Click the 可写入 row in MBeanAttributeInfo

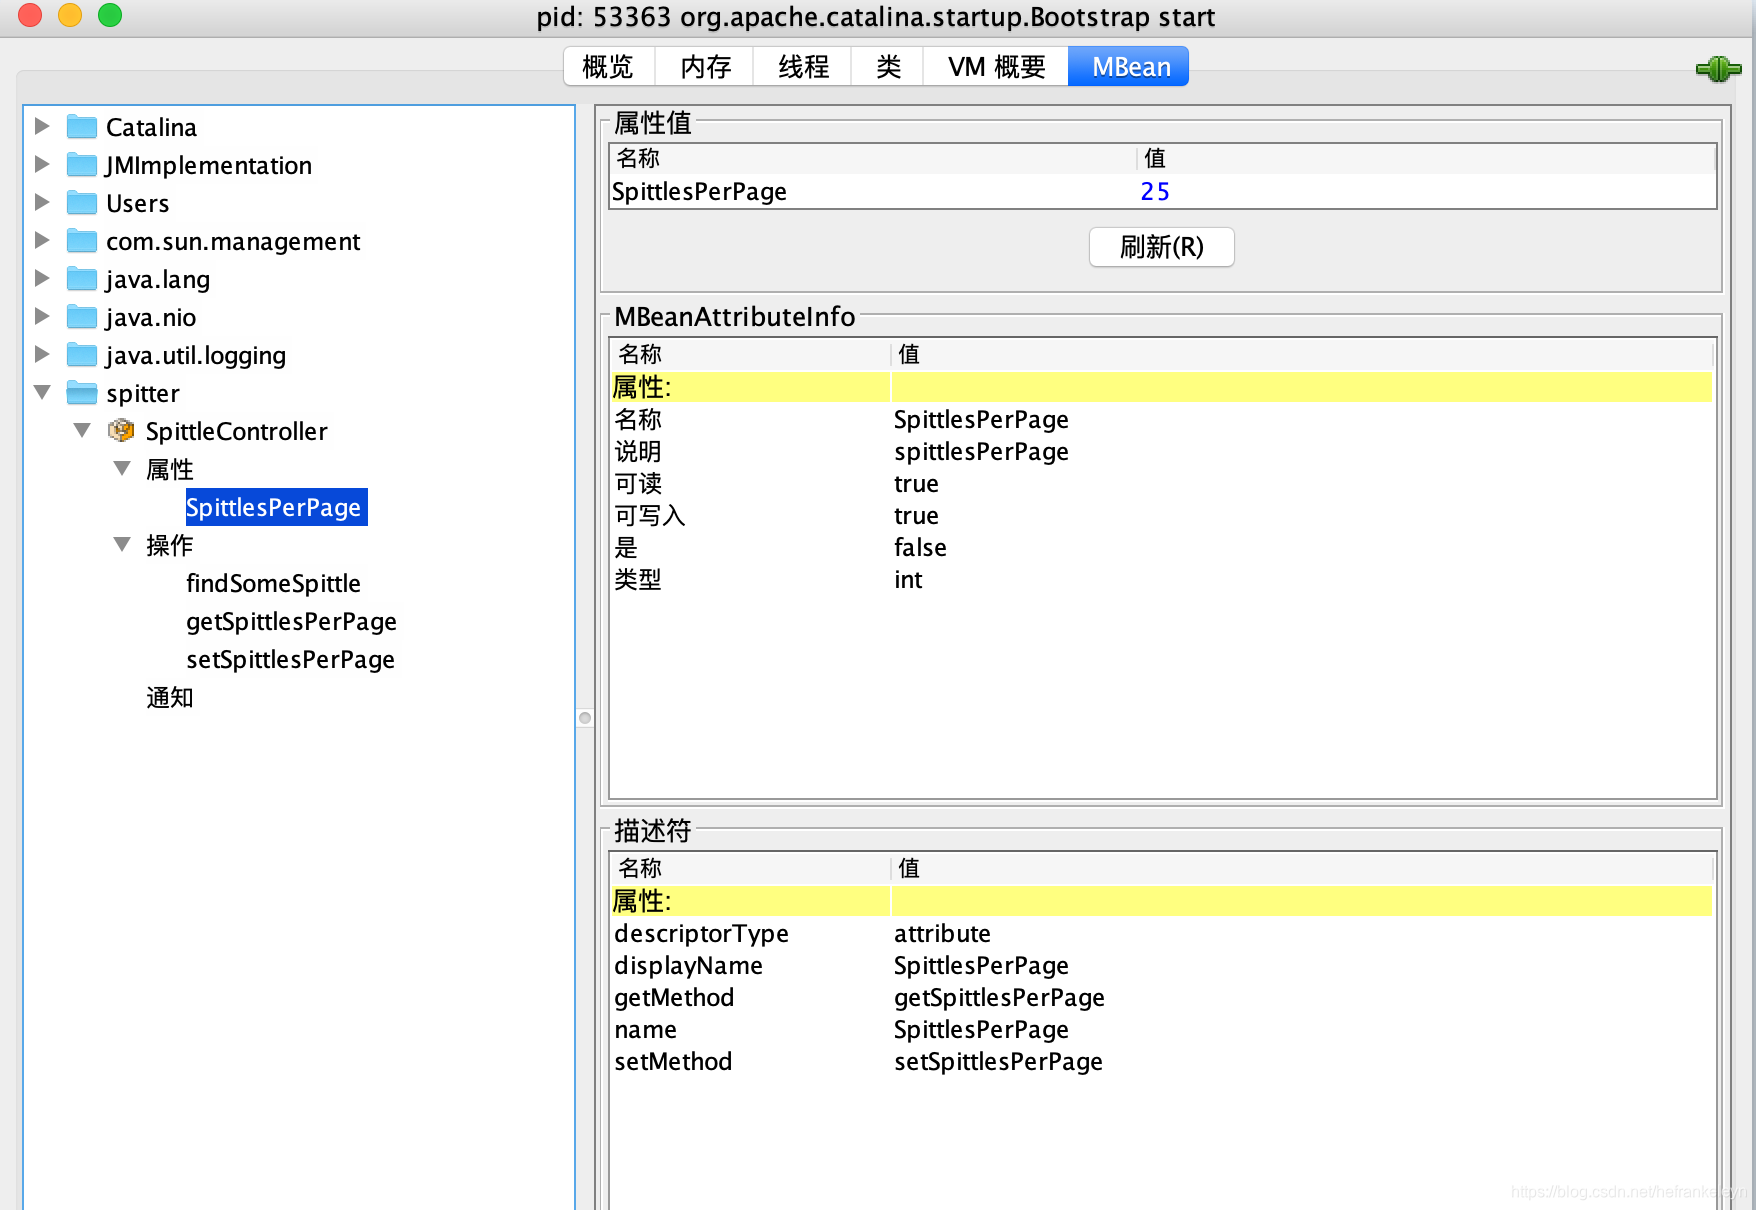(x=1160, y=515)
